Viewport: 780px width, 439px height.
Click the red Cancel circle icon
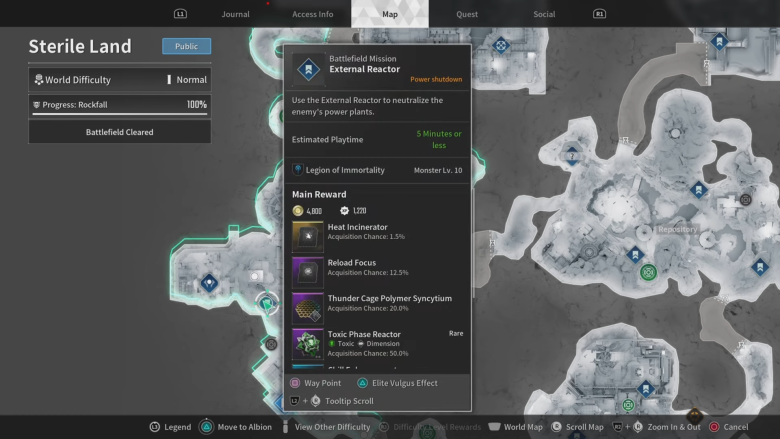(x=714, y=427)
